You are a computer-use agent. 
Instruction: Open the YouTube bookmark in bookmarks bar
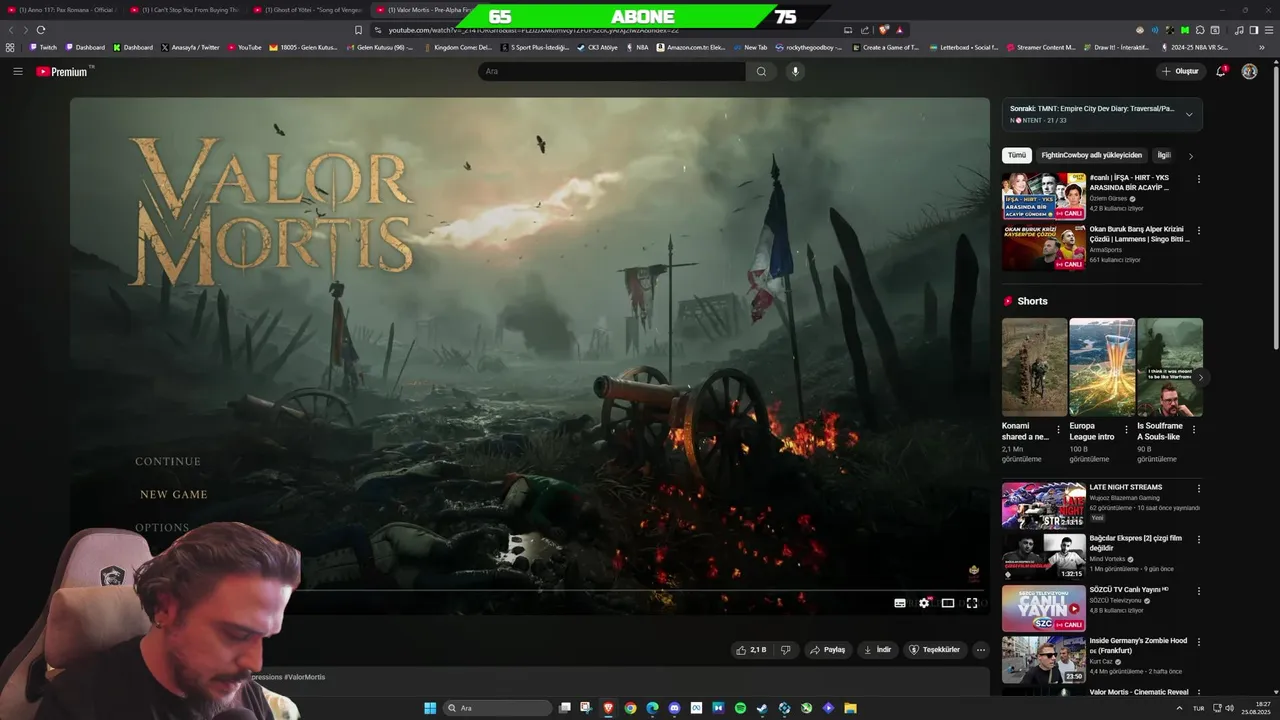tap(245, 47)
